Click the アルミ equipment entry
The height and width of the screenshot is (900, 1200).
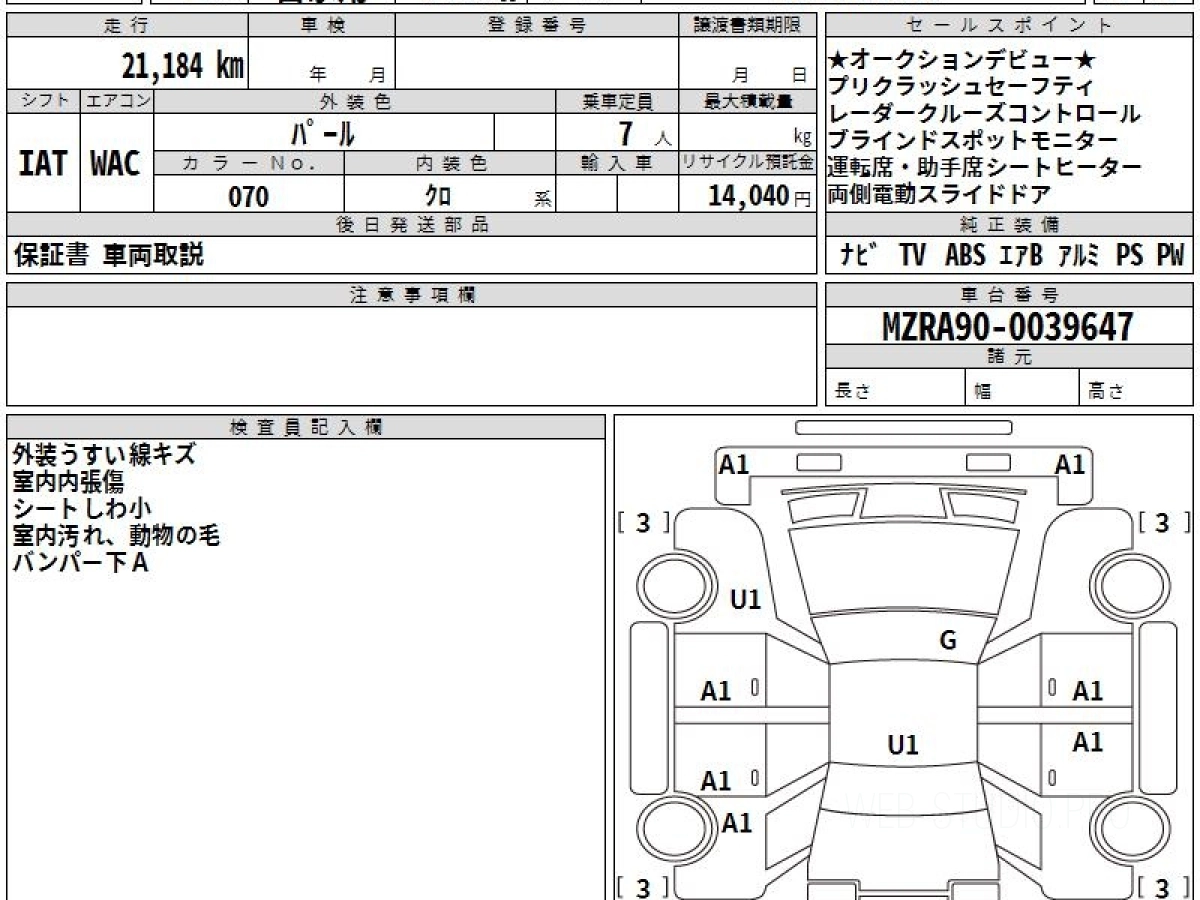[1079, 256]
